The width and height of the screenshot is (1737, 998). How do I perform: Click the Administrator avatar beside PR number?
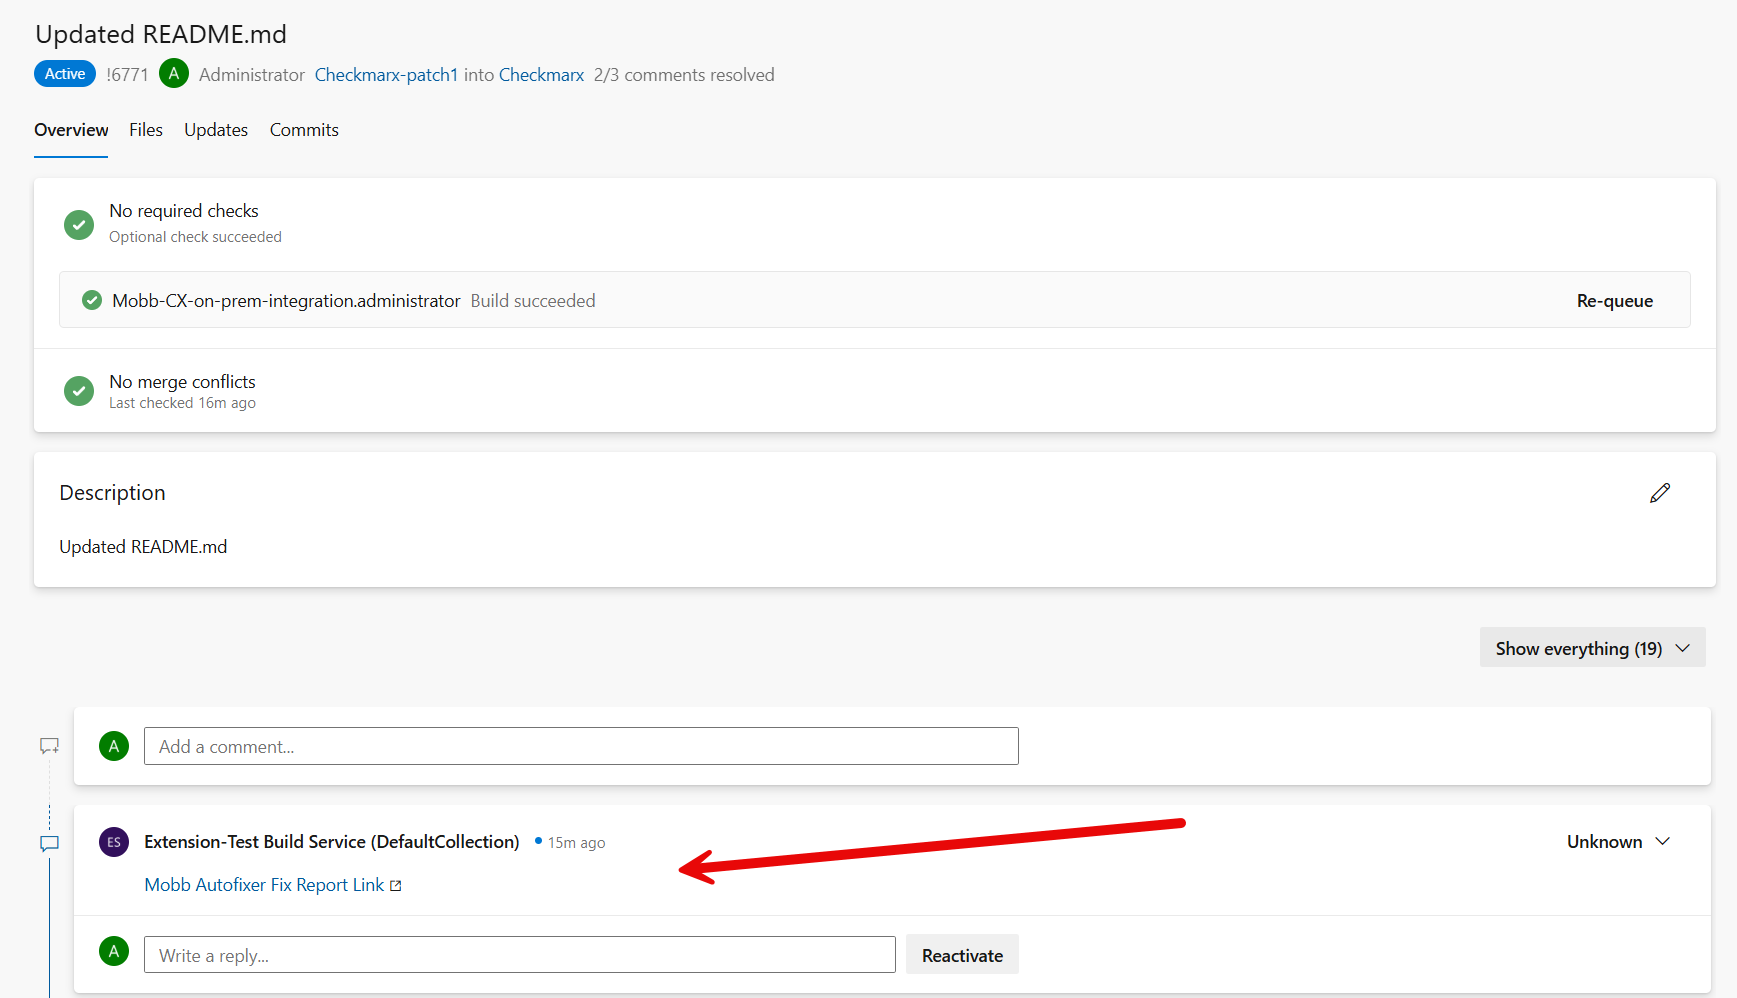[x=174, y=74]
